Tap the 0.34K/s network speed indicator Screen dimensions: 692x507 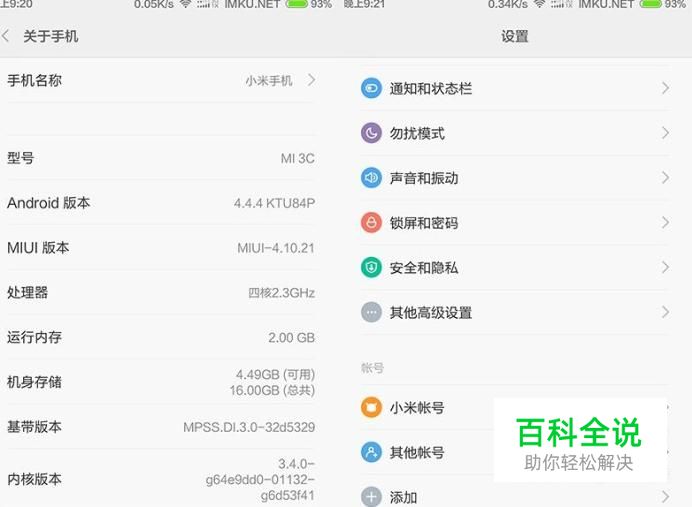508,4
